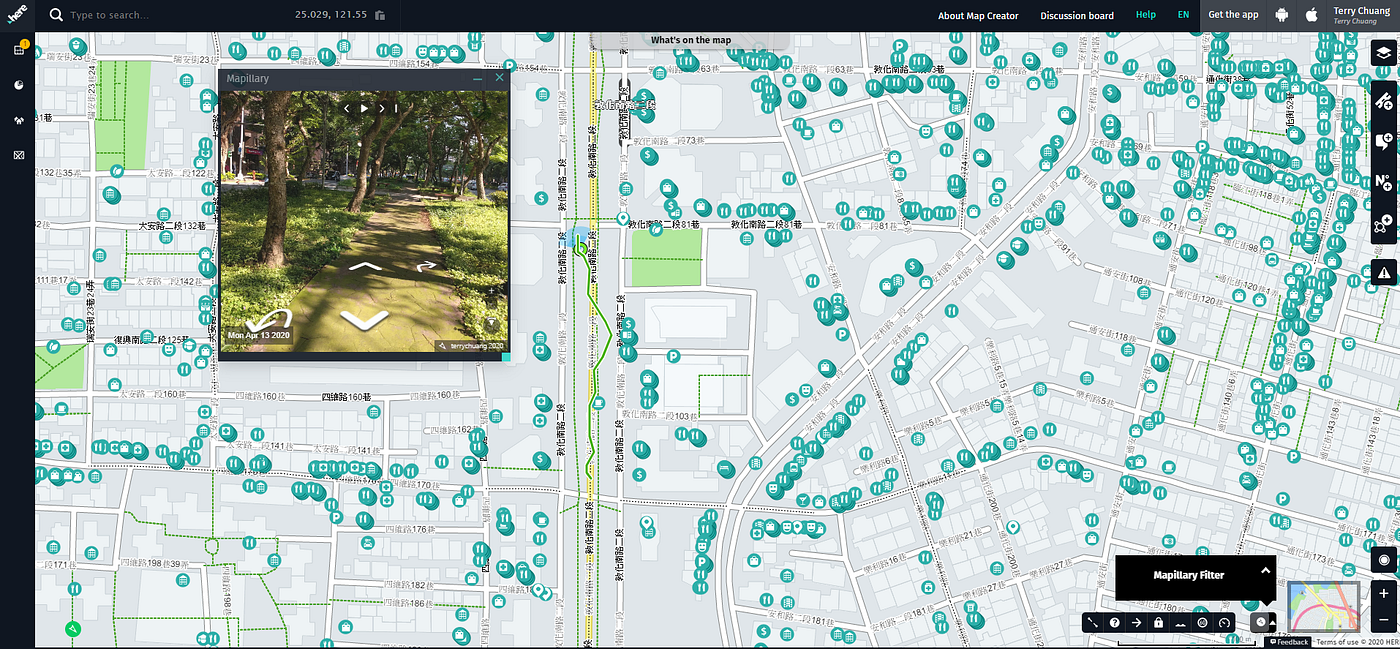
Task: Open the filter icon inside Mapillary viewer
Action: point(491,323)
